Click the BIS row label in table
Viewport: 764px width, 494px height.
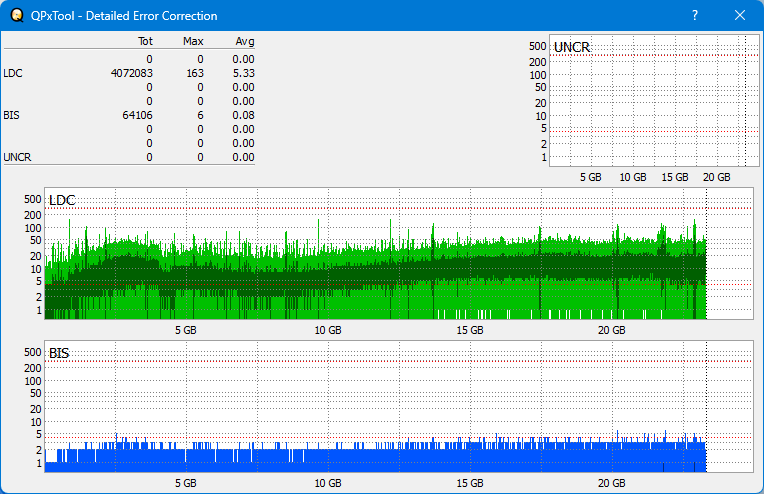click(x=11, y=115)
